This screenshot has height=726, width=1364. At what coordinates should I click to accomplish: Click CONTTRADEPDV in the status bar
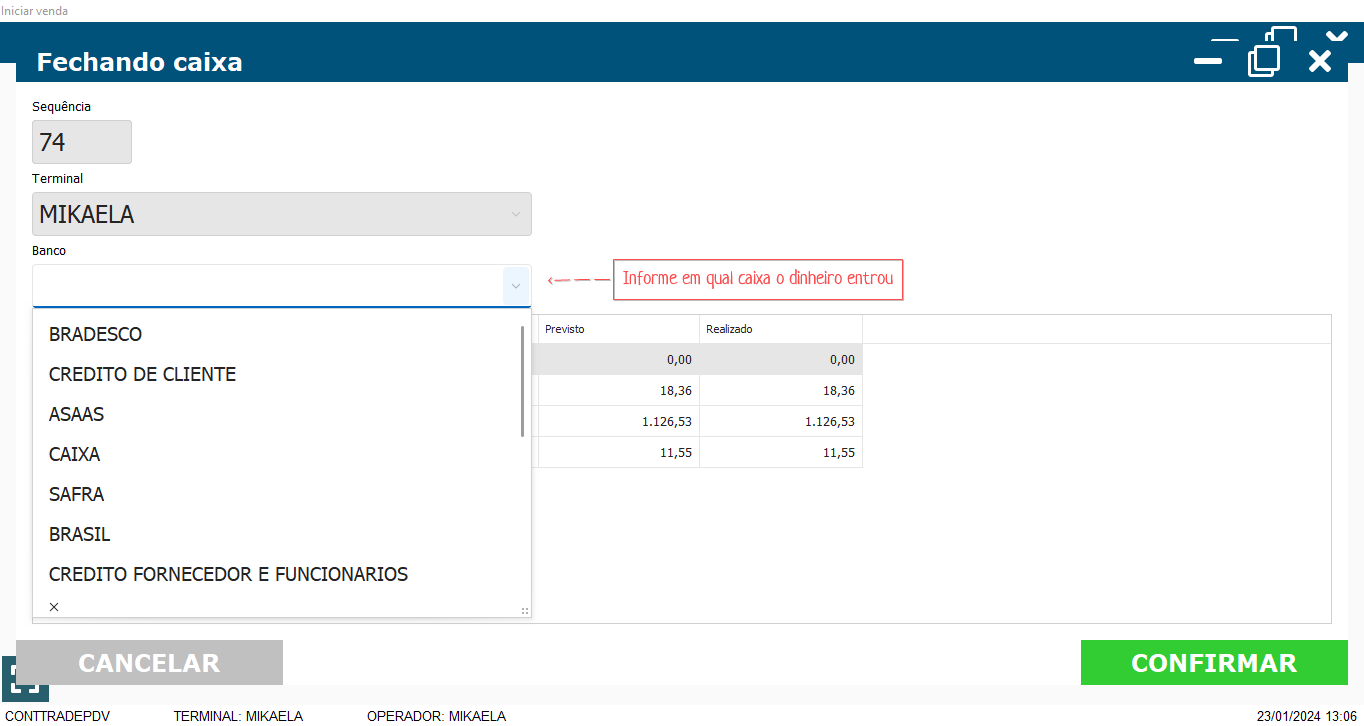click(x=58, y=716)
